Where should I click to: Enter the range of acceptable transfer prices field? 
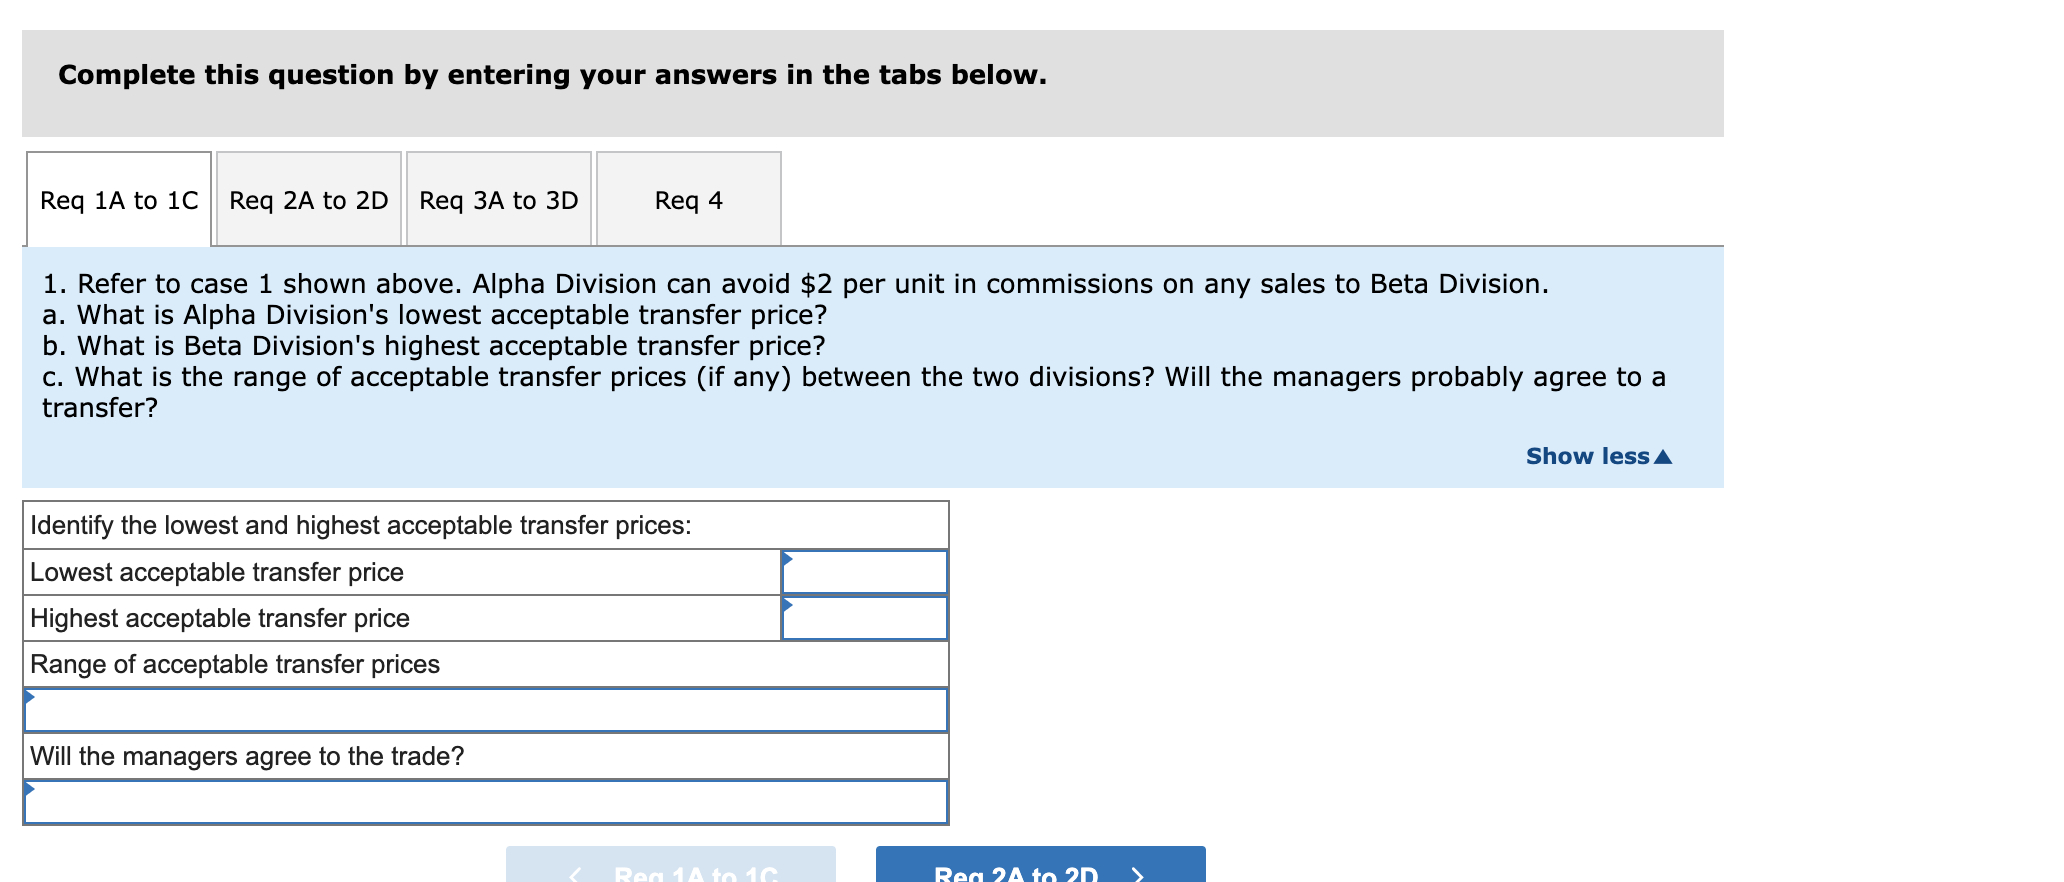point(487,710)
